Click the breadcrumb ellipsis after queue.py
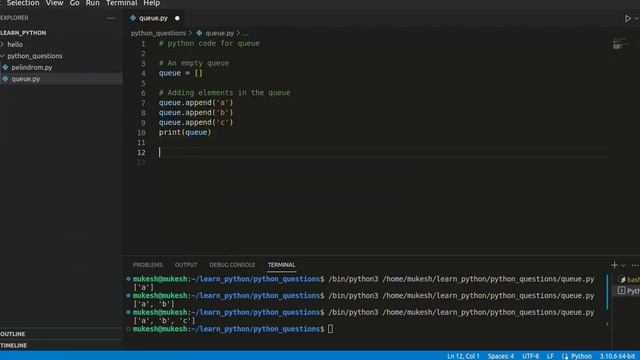Viewport: 640px width, 360px height. (x=245, y=33)
